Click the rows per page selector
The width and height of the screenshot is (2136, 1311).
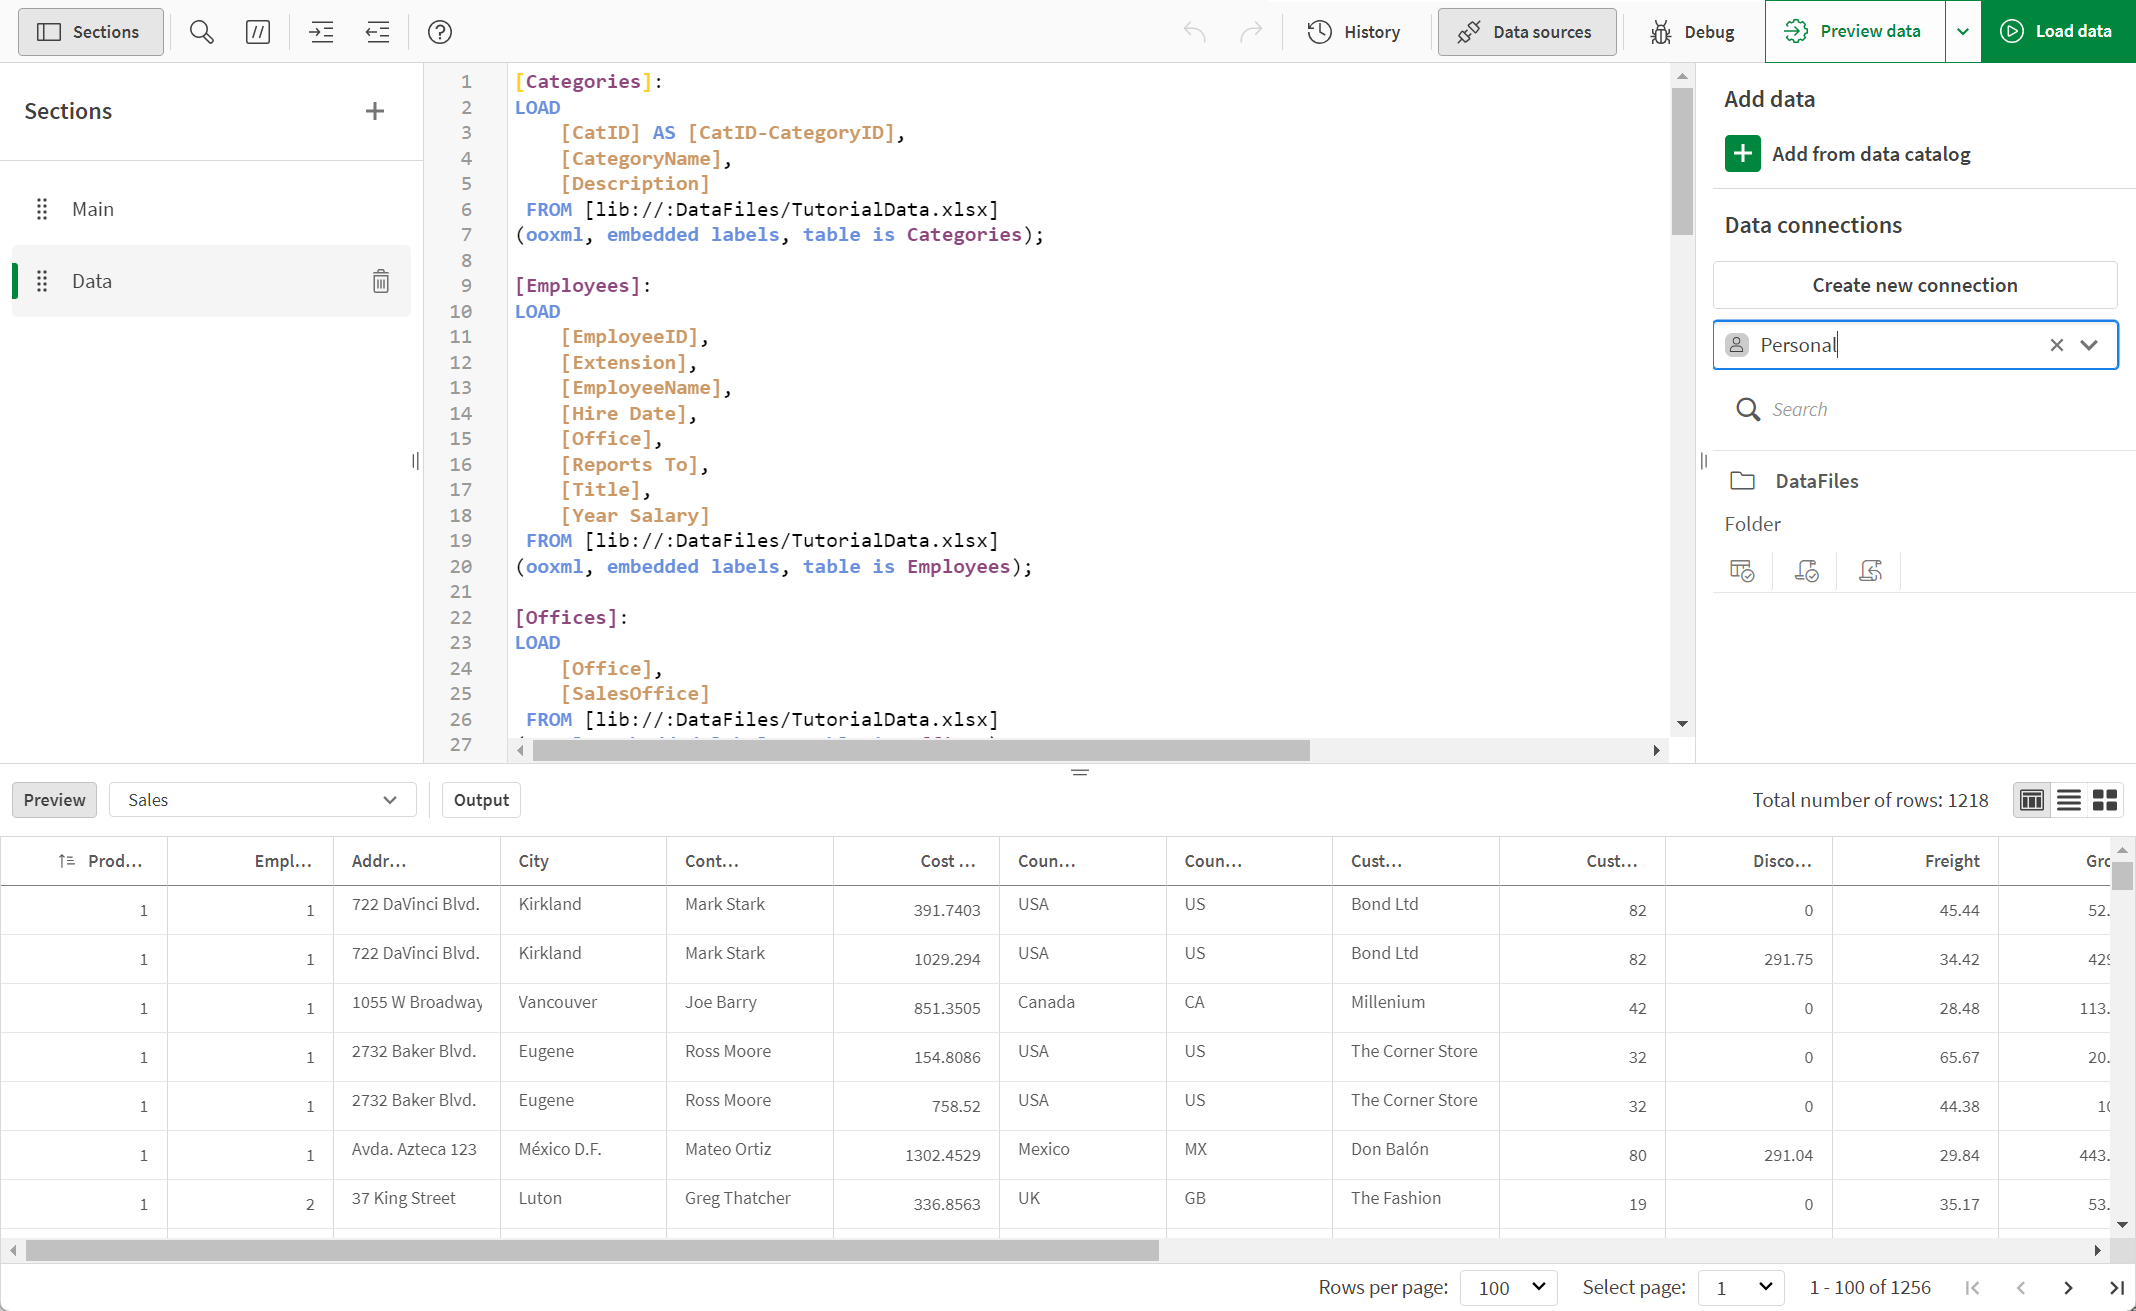click(x=1504, y=1285)
